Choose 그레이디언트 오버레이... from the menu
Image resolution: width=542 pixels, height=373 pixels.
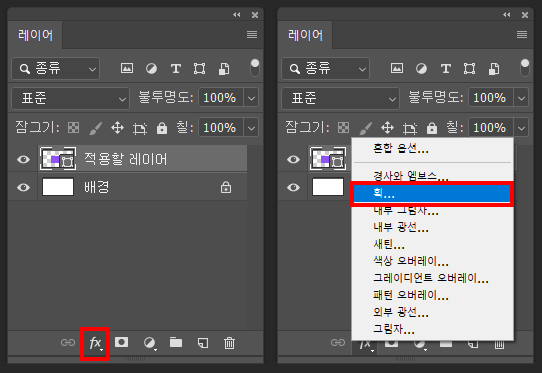[431, 278]
